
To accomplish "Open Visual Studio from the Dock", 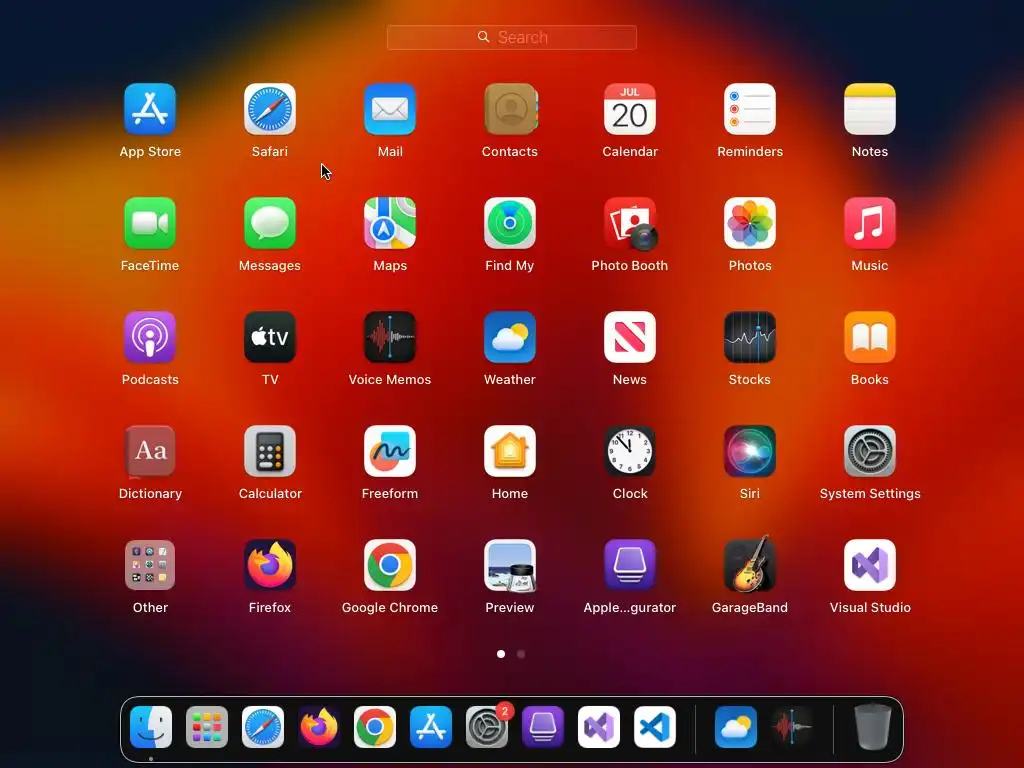I will coord(599,727).
